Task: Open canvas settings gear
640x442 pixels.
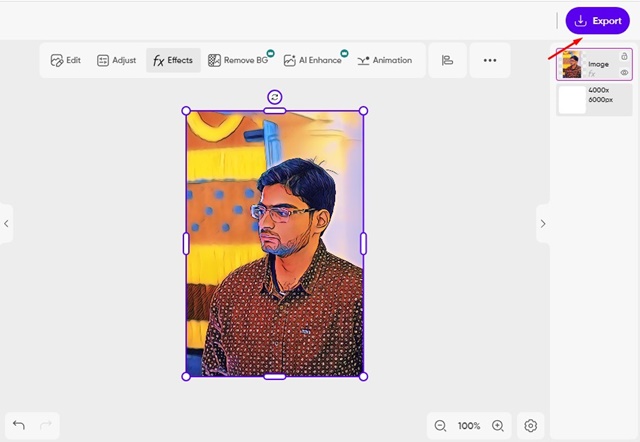Action: point(531,426)
